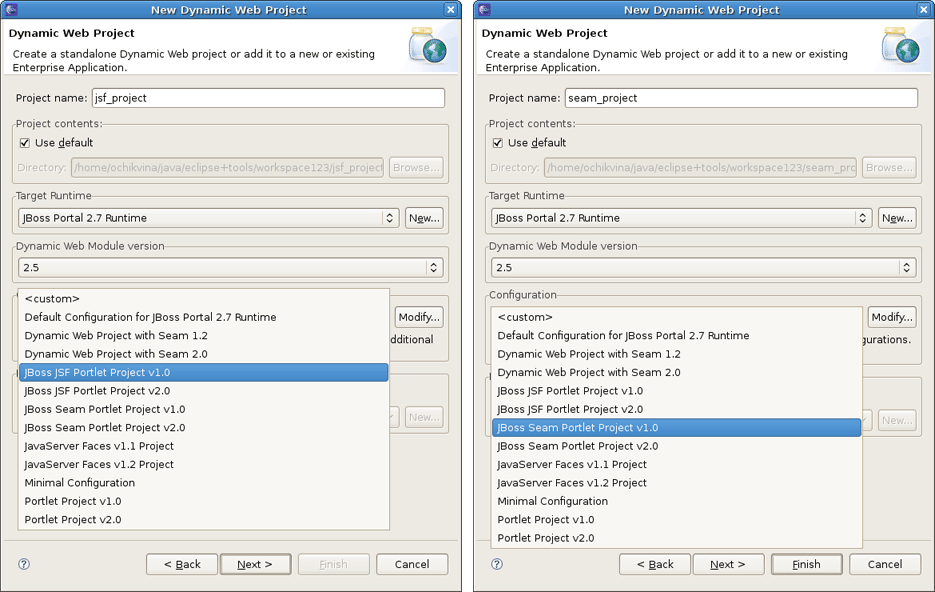Choose JavaServer Faces v1.2 Project in jsf_project list

click(203, 464)
